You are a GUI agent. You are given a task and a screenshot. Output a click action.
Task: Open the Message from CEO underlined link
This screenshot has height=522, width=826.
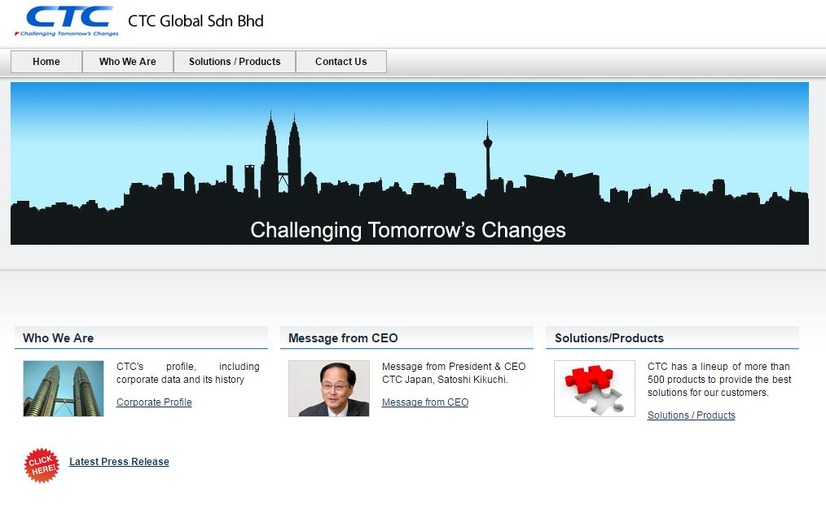pyautogui.click(x=425, y=402)
